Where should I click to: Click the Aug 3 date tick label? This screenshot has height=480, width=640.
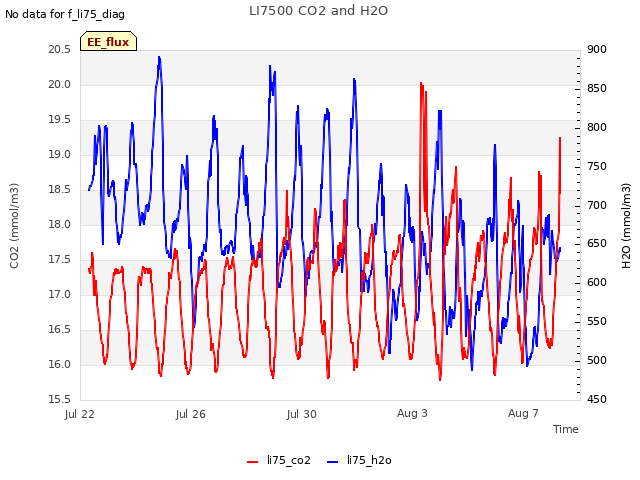point(412,413)
